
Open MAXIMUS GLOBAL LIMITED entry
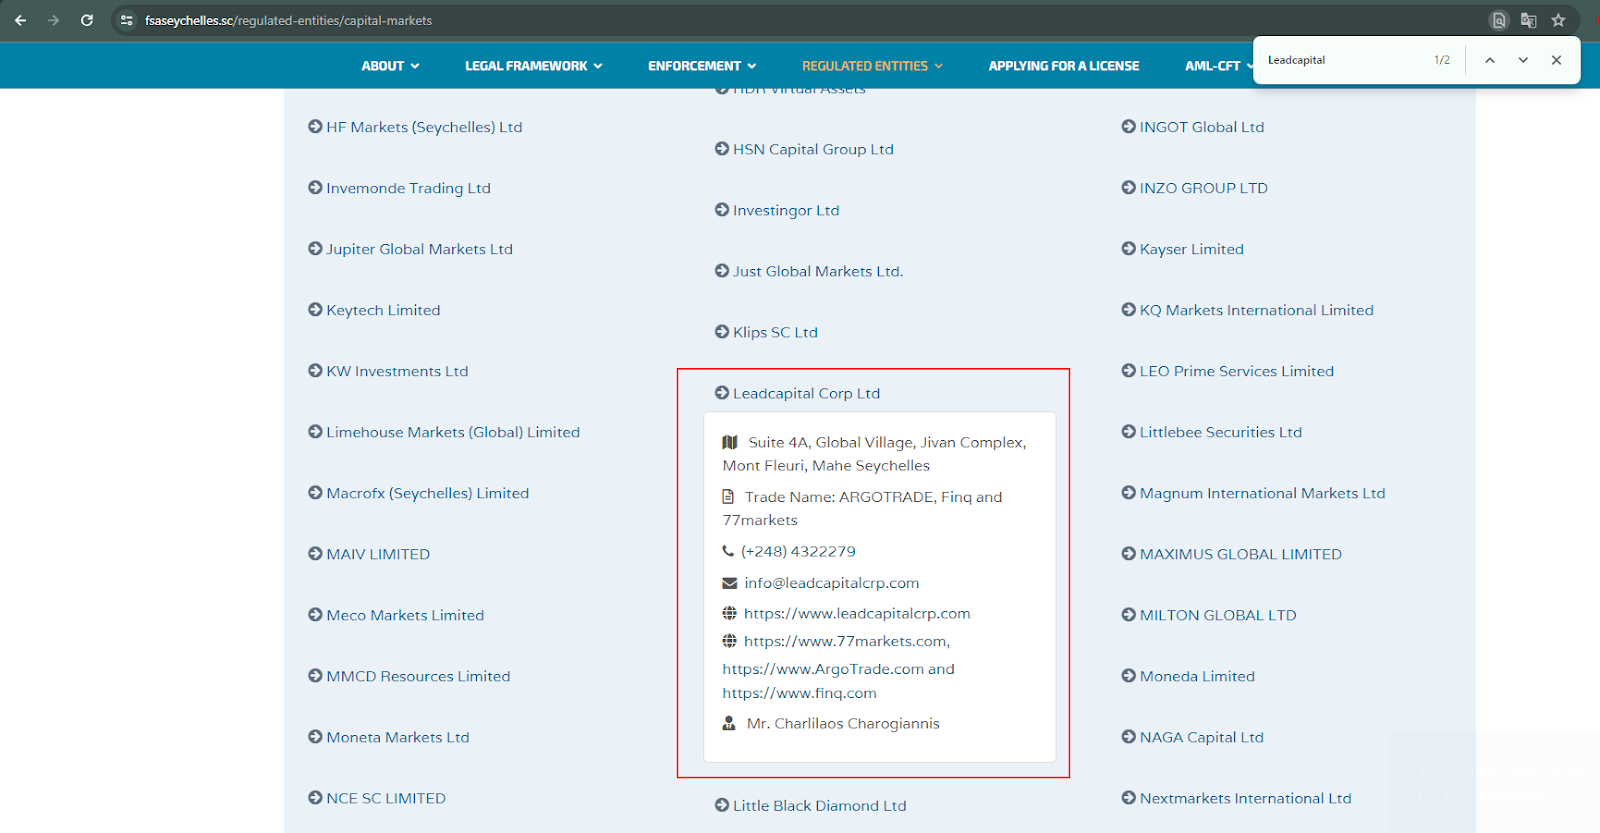coord(1232,554)
